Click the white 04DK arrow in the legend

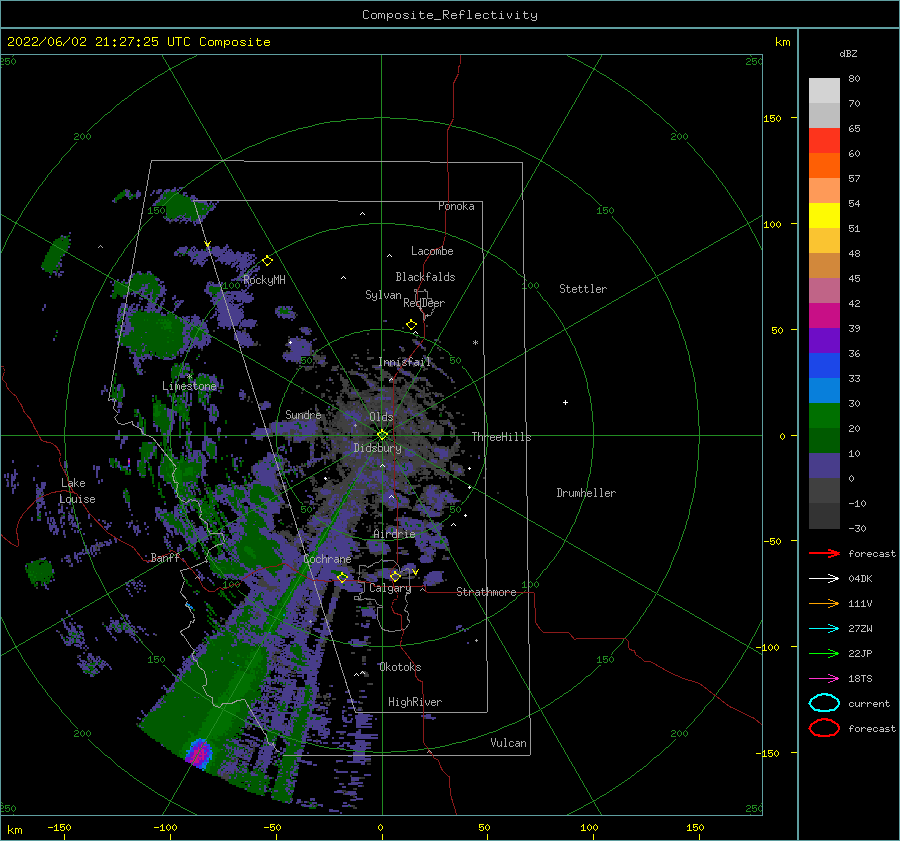click(x=824, y=579)
